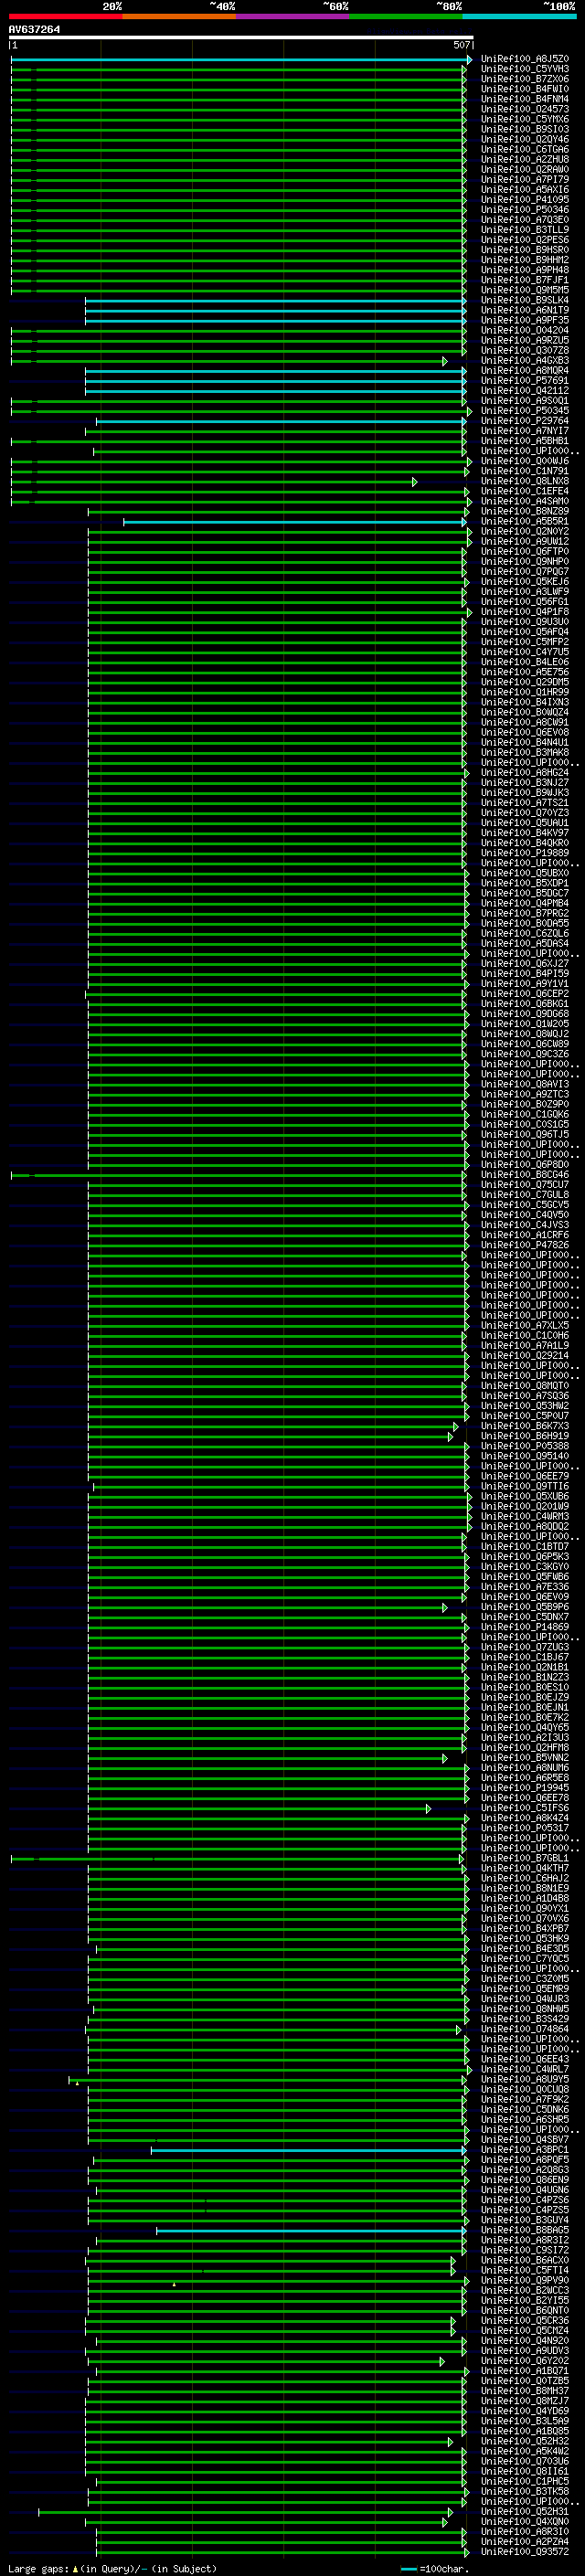Viewport: 585px width, 2576px height.
Task: Click the cyan alignment bar for UniRef100_A5B5R1
Action: tap(295, 522)
